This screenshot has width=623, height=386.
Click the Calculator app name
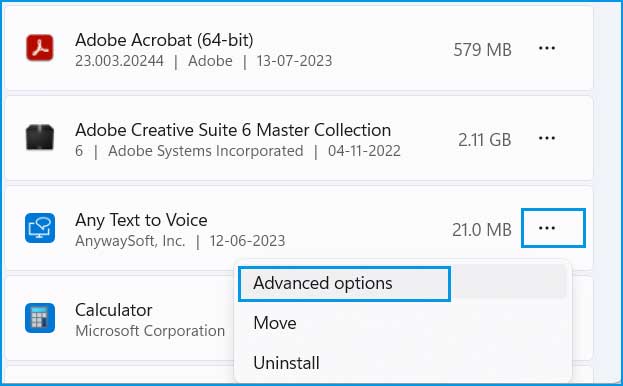[114, 310]
